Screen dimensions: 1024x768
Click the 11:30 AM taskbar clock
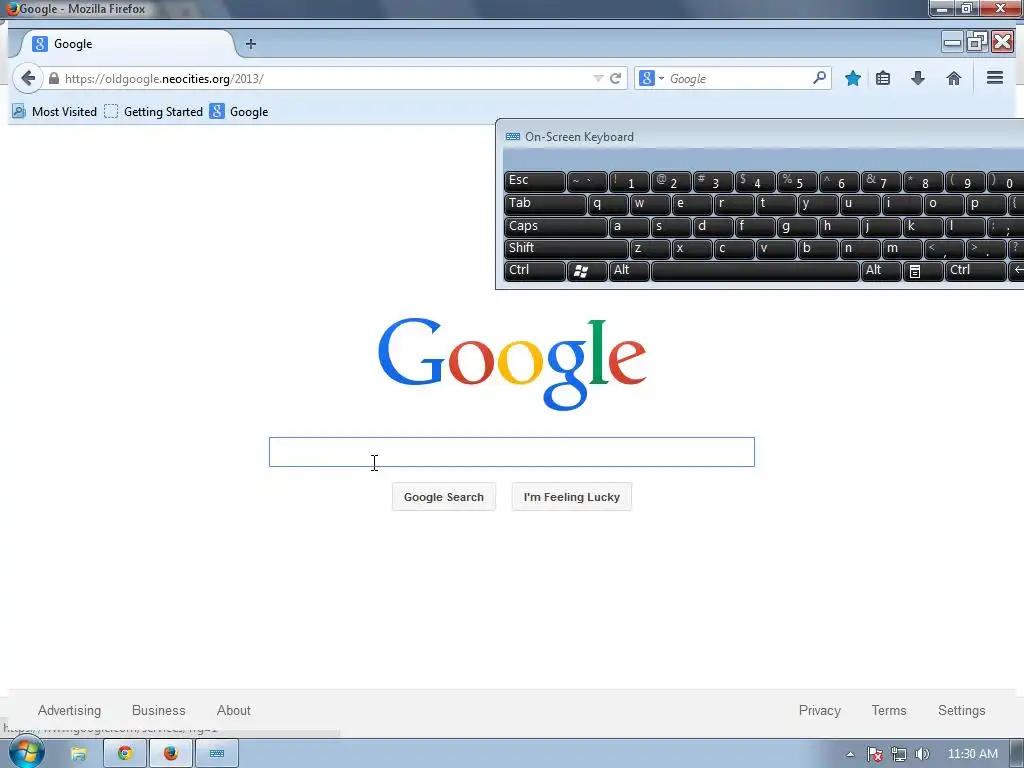(x=972, y=754)
